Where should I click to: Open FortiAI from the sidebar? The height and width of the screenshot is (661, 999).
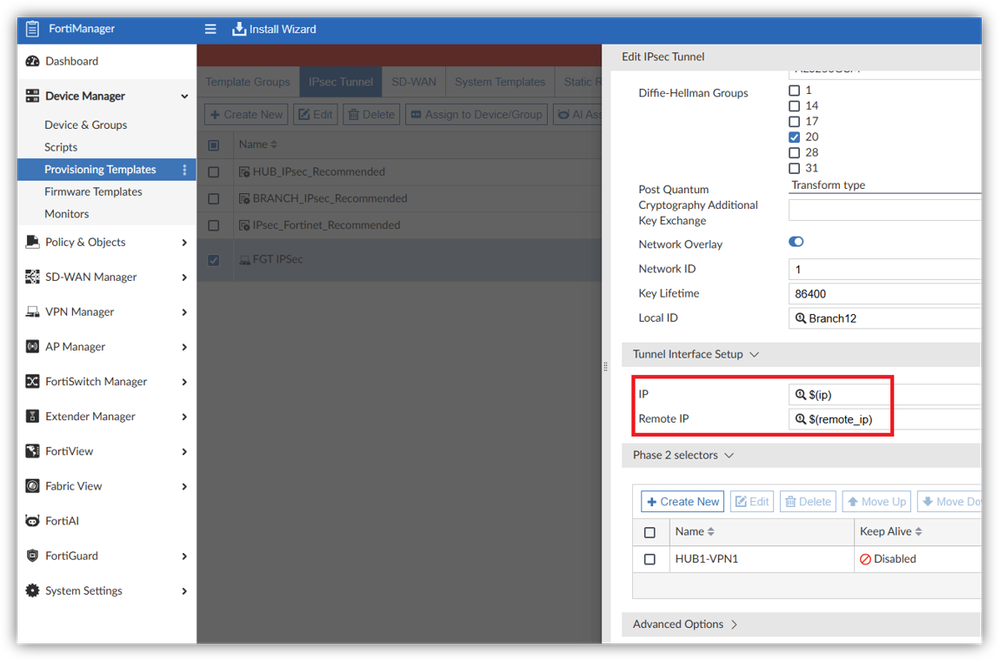(31, 521)
